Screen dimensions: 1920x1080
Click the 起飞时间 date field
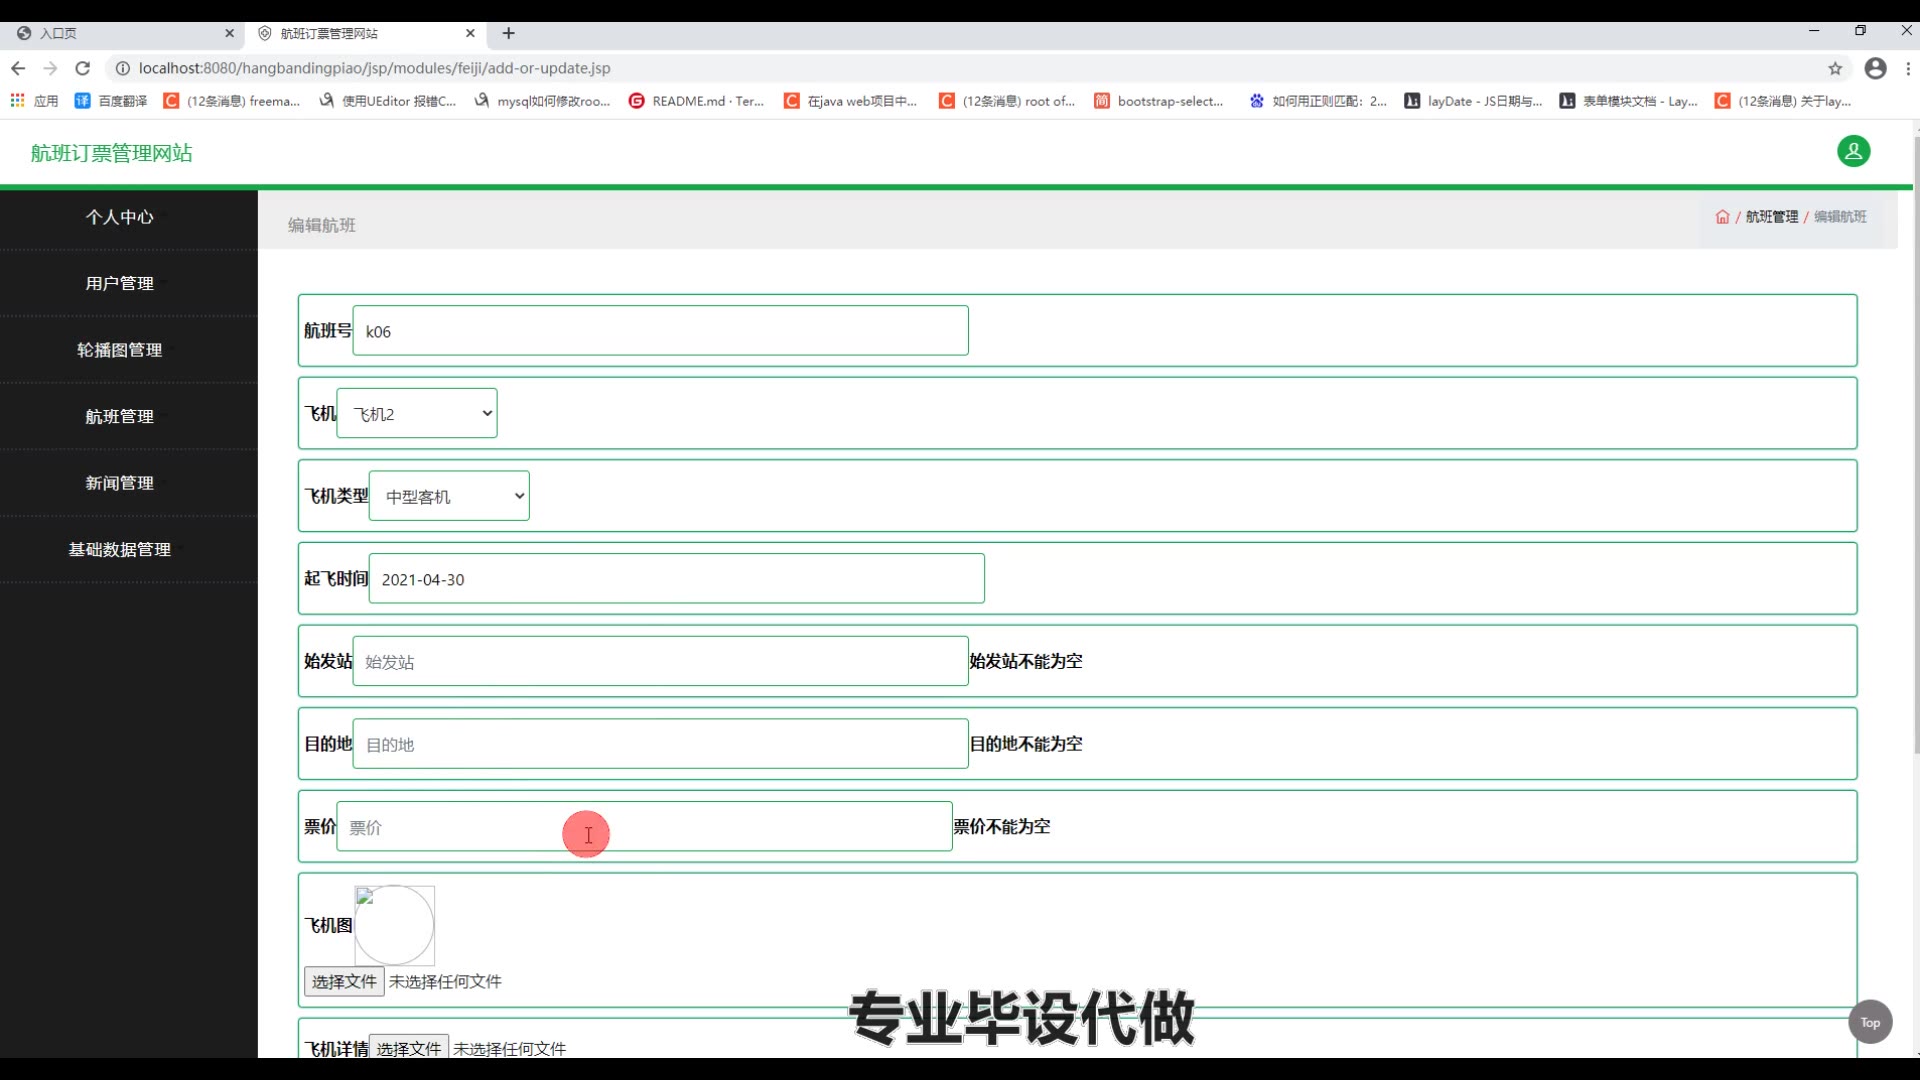[x=676, y=580]
